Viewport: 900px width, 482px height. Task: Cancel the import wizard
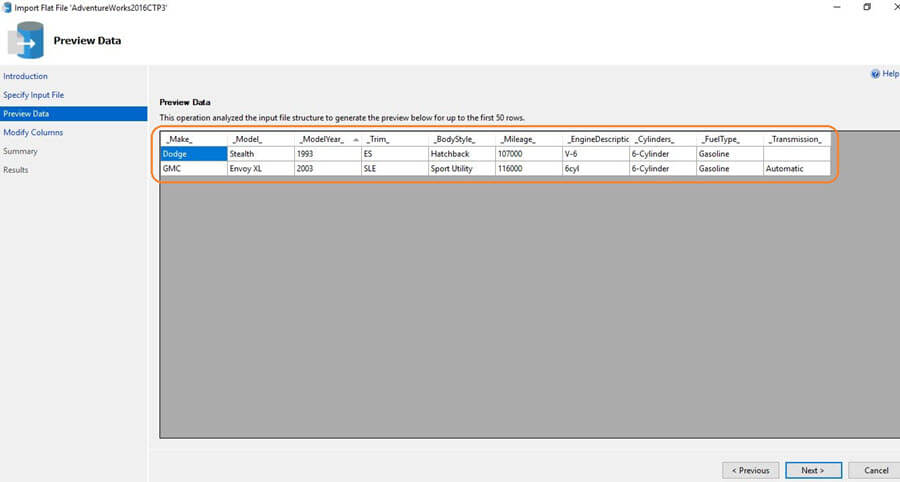[x=876, y=470]
